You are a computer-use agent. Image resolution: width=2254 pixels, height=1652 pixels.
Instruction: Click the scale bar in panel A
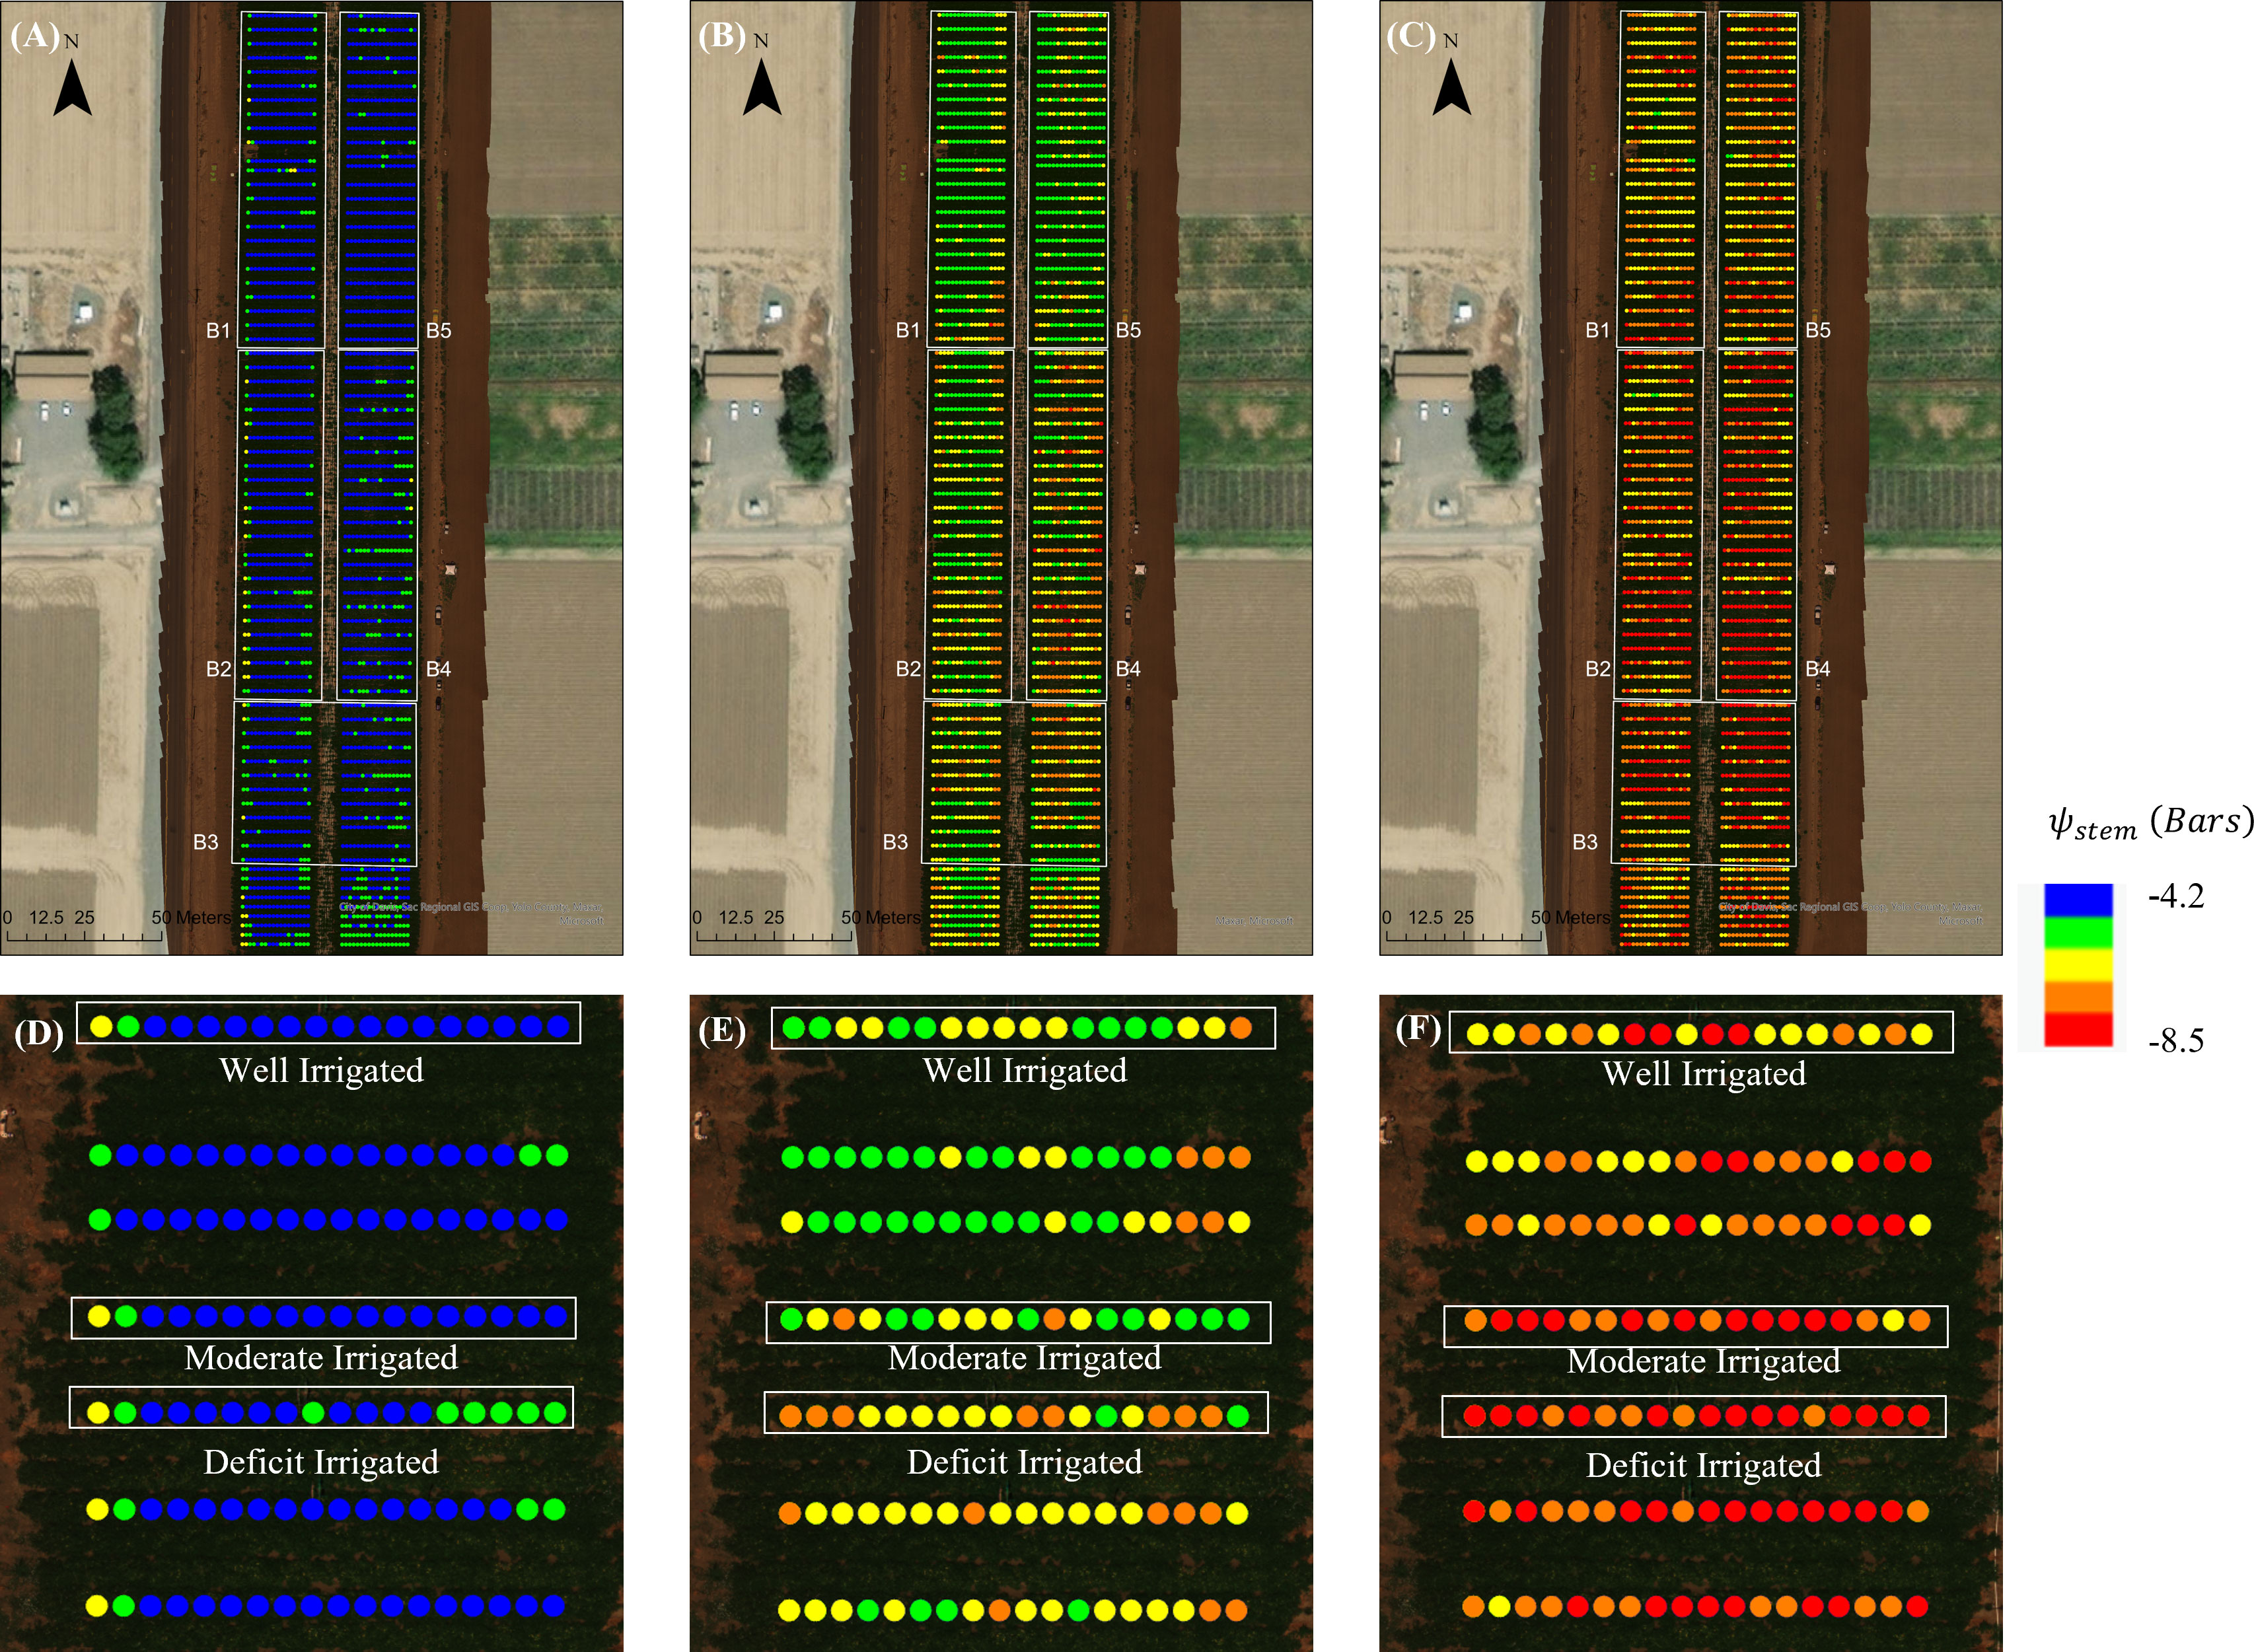(84, 936)
